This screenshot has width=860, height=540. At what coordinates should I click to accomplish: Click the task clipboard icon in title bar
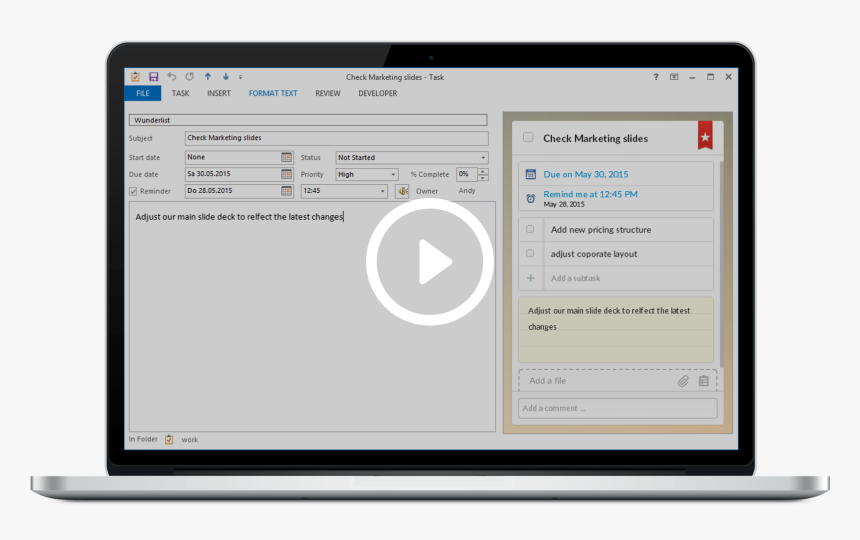pos(135,77)
